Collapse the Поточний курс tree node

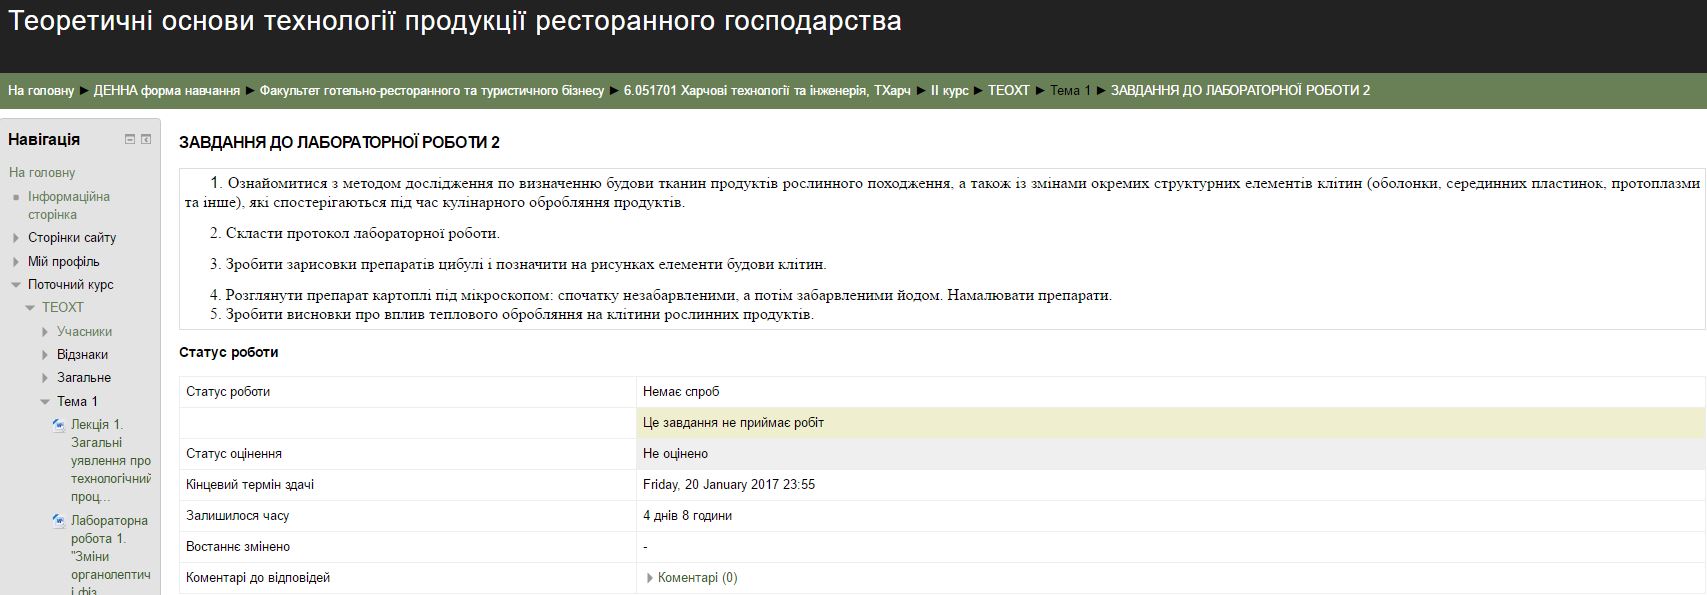pyautogui.click(x=16, y=285)
